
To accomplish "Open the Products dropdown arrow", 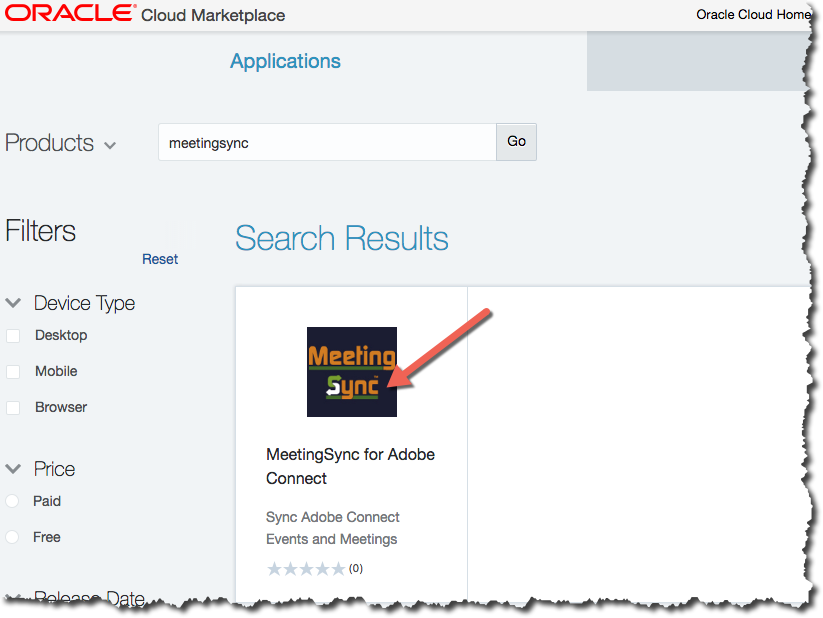I will pyautogui.click(x=110, y=145).
